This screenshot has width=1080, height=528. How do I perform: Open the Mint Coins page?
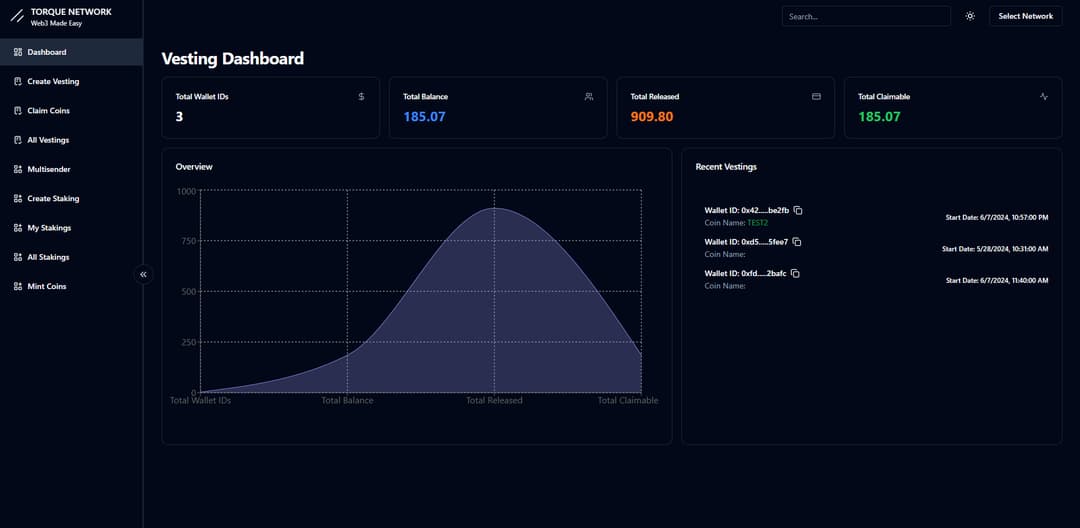point(46,286)
